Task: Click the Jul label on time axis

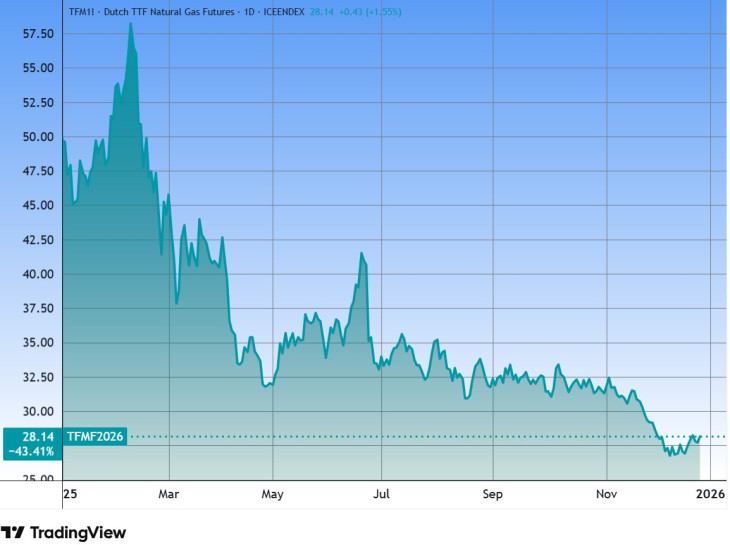Action: (380, 494)
